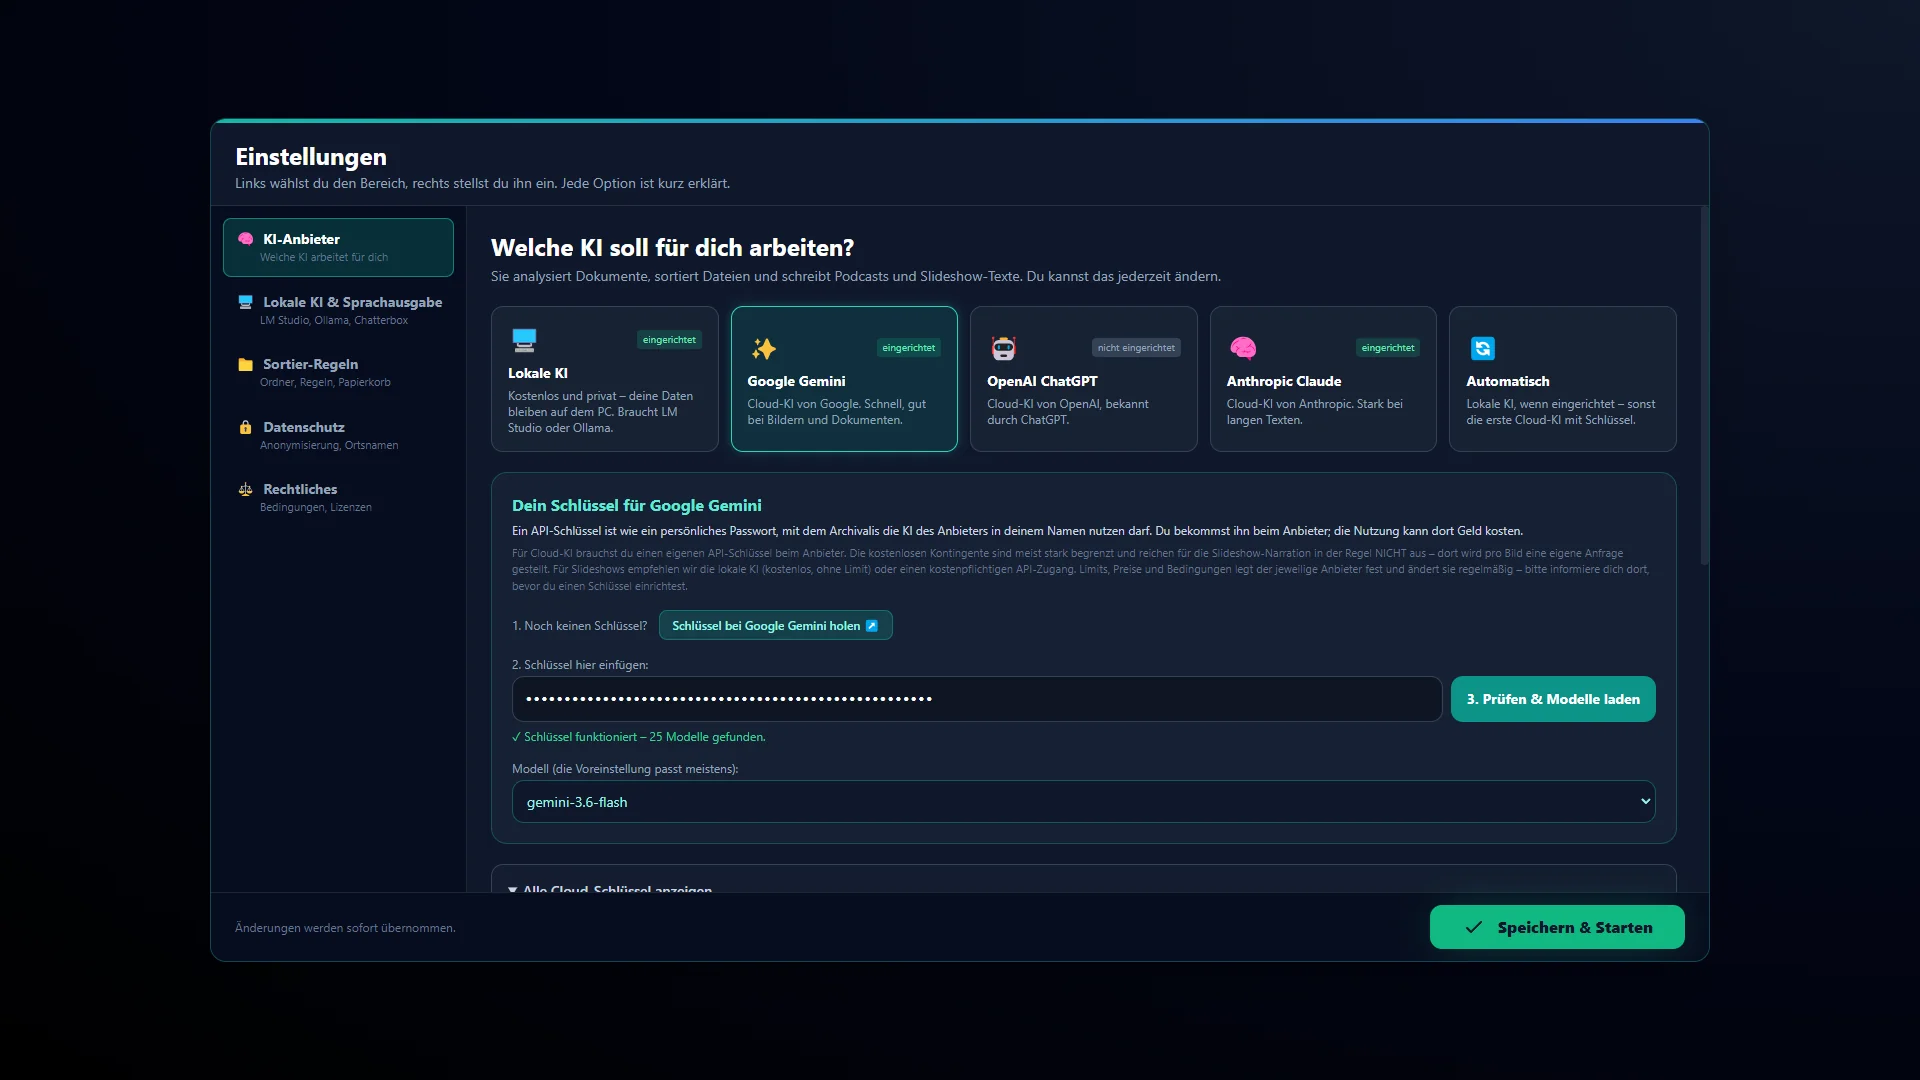This screenshot has height=1080, width=1920.
Task: Choose OpenAI ChatGPT as the provider
Action: 1084,379
